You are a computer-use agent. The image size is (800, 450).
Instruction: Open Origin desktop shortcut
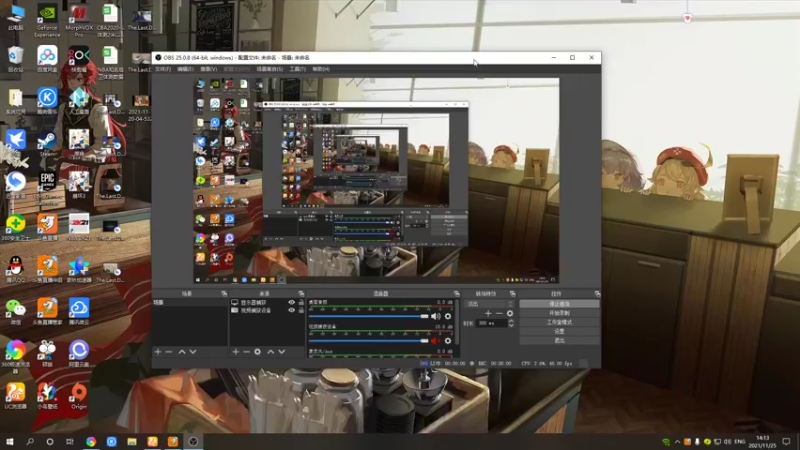(x=79, y=396)
